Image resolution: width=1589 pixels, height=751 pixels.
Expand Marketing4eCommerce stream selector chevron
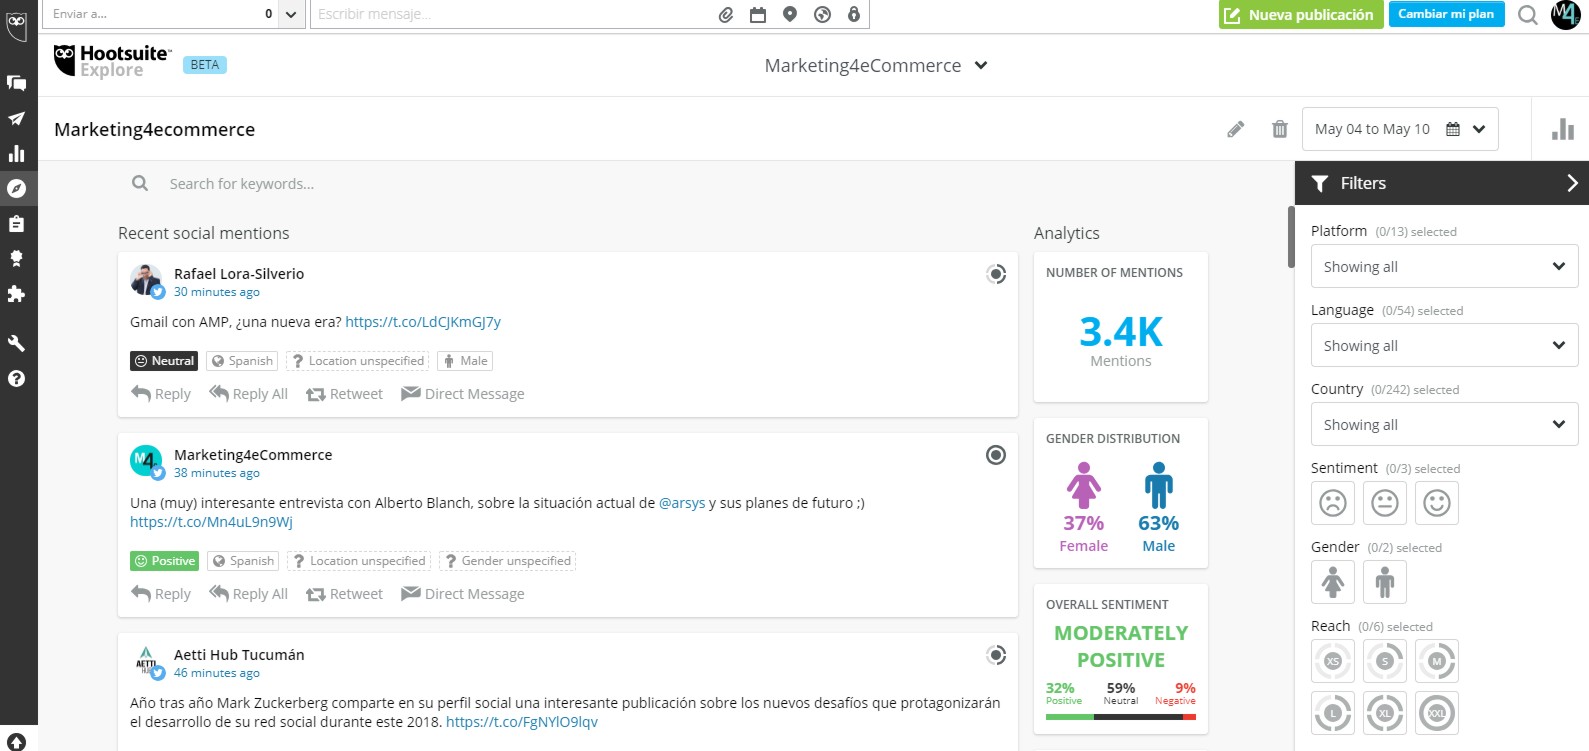(981, 65)
